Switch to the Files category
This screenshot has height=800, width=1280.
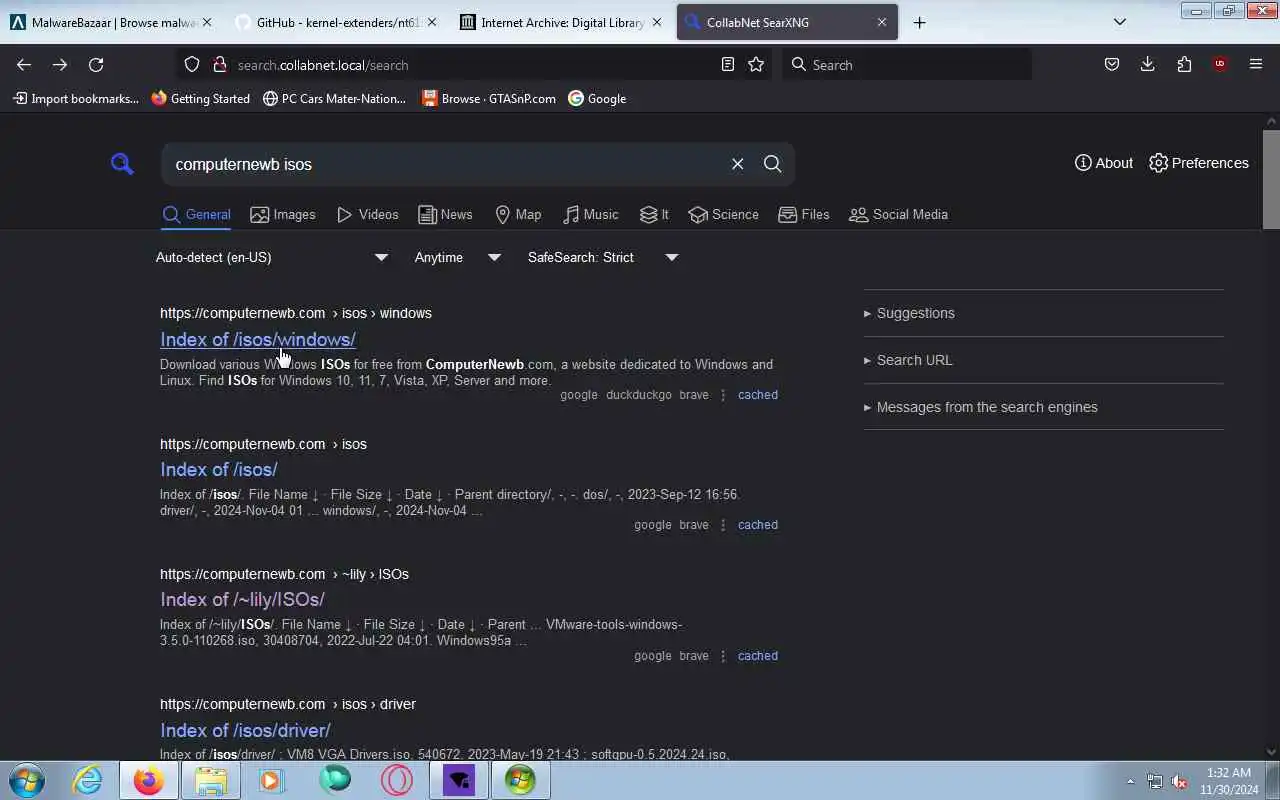click(803, 214)
